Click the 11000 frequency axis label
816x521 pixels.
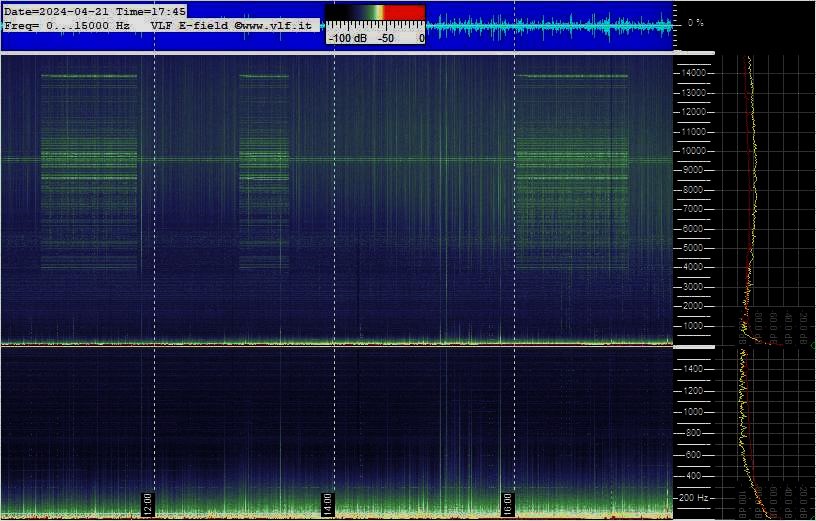tap(693, 132)
